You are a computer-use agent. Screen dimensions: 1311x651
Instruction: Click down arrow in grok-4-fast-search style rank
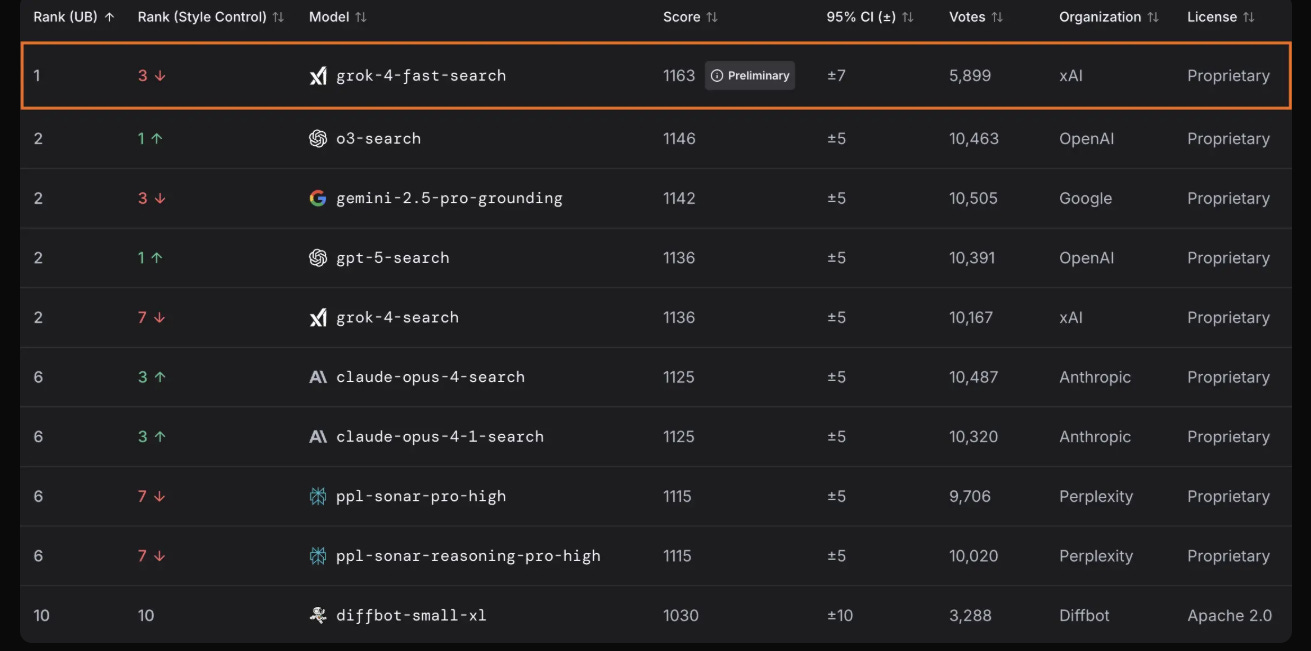coord(160,76)
